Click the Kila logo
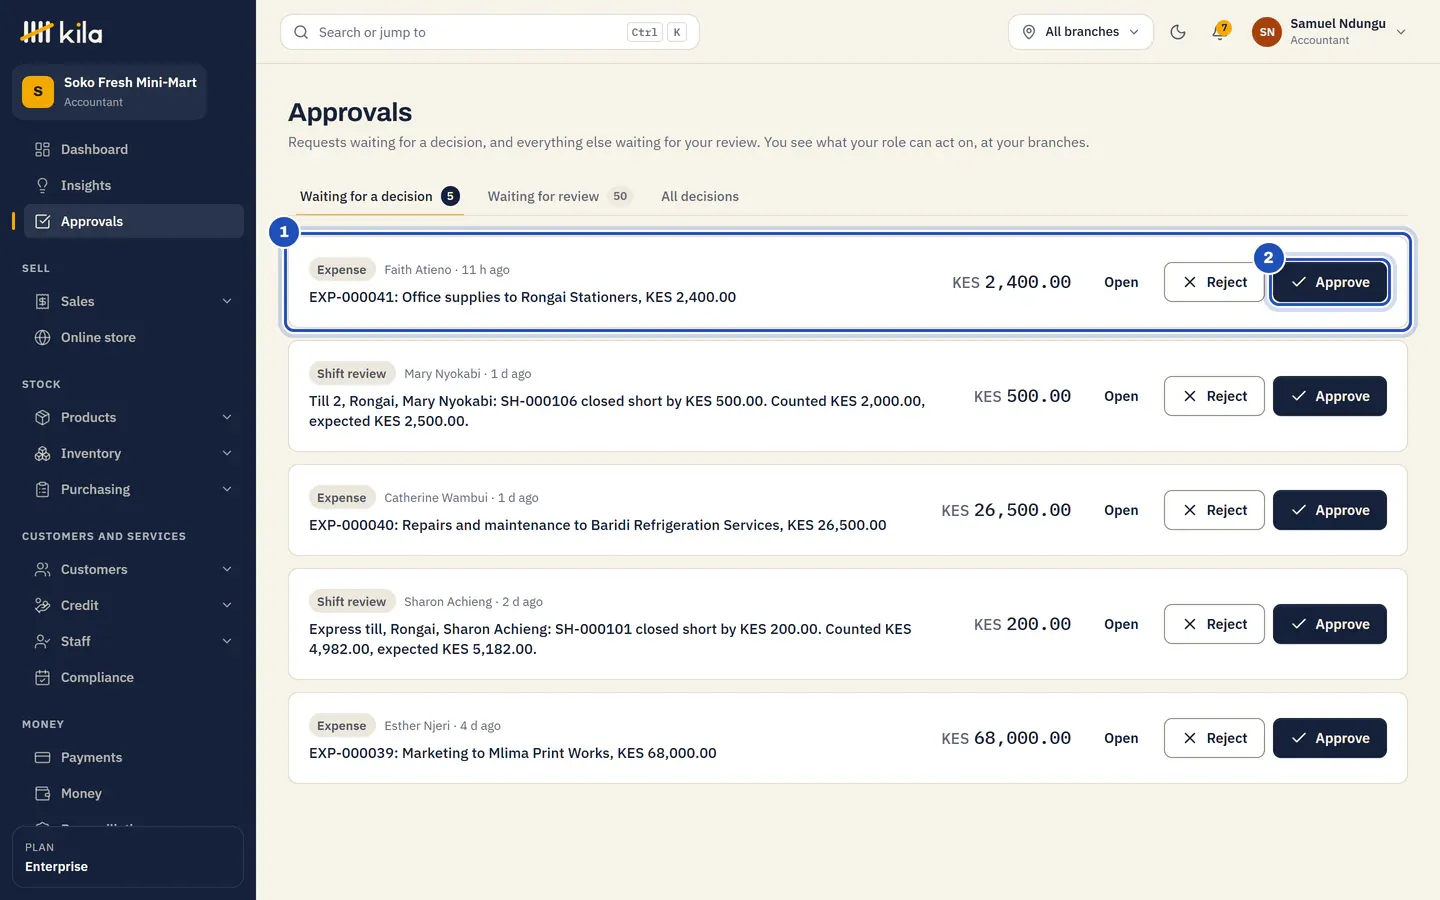1440x900 pixels. click(x=62, y=32)
